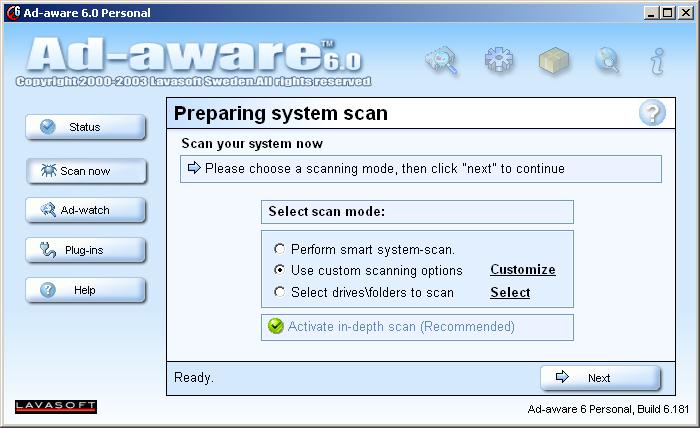Image resolution: width=700 pixels, height=428 pixels.
Task: Maximize the Ad-aware window
Action: coord(667,13)
